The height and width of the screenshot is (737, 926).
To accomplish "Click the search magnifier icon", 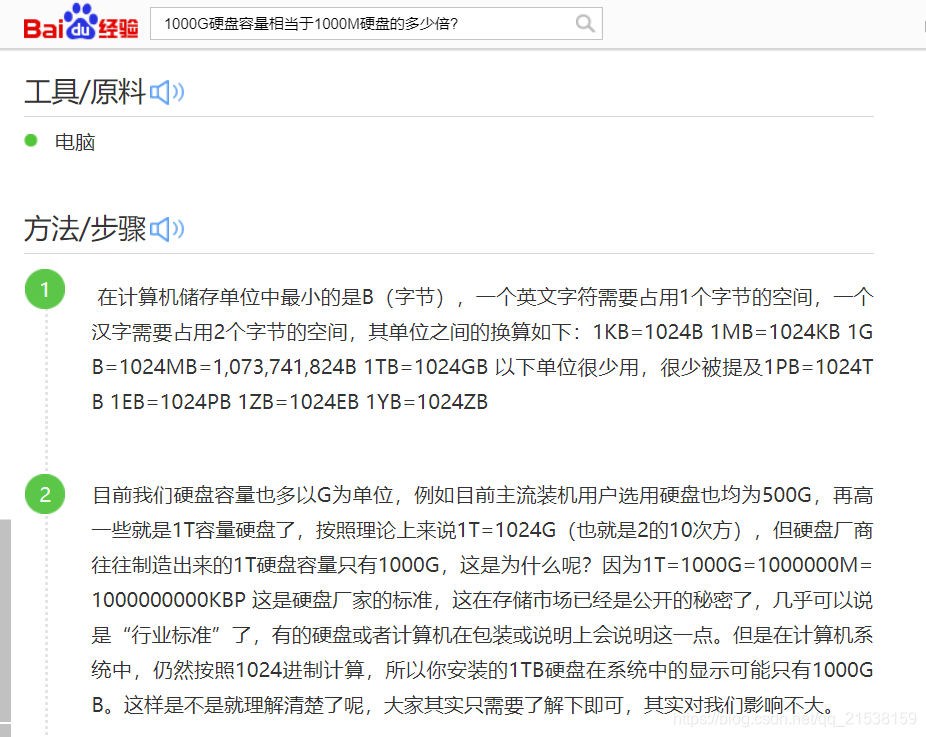I will click(x=585, y=24).
